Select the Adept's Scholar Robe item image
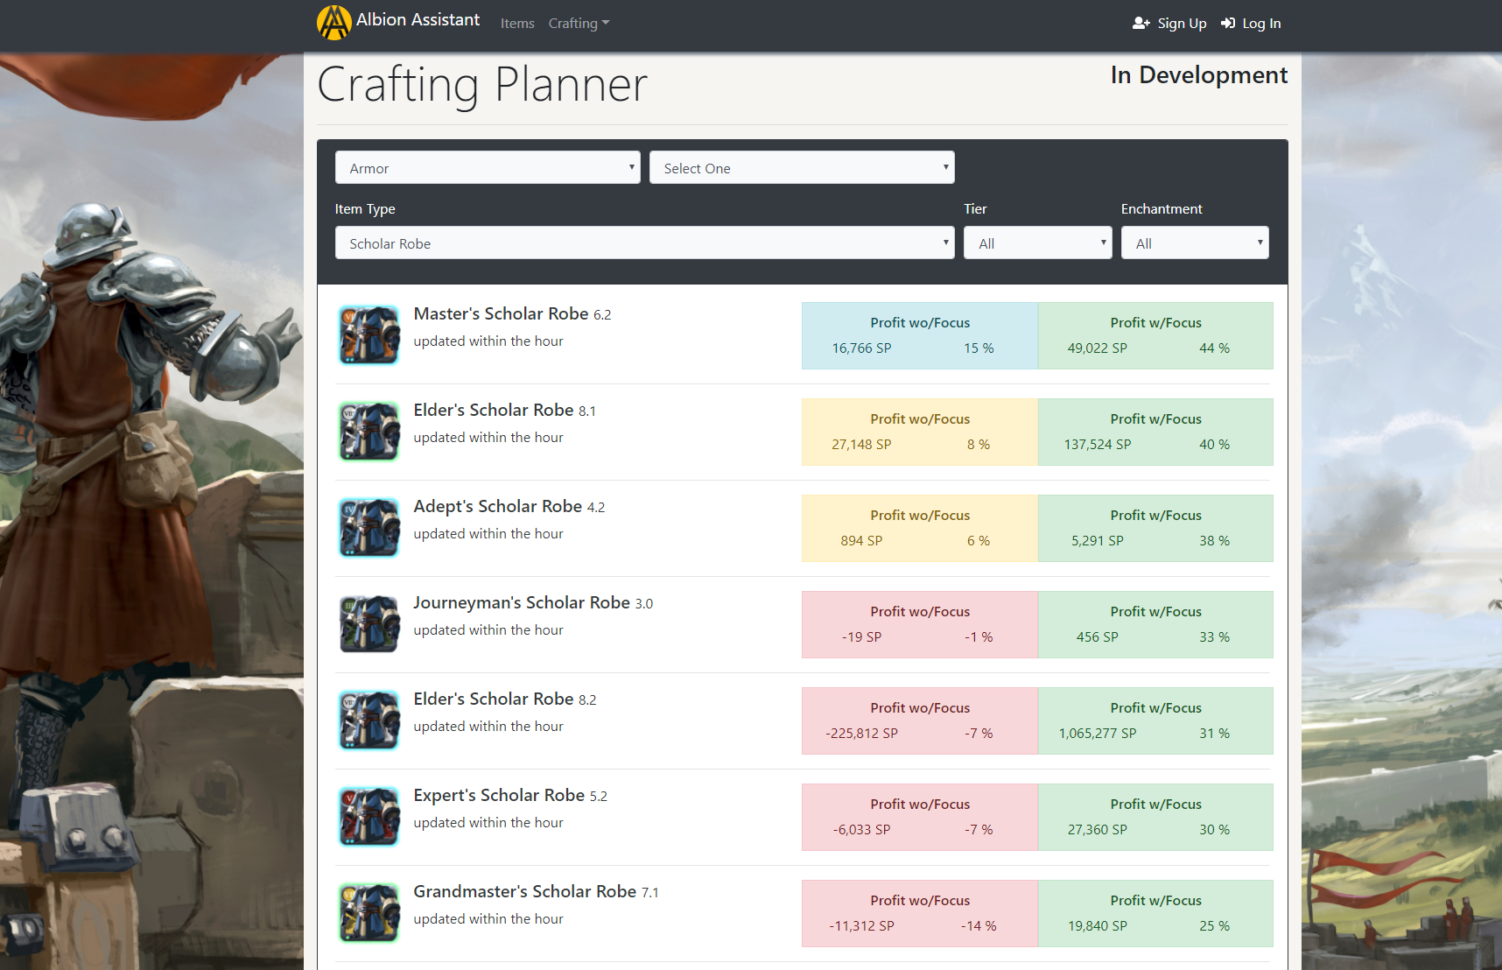The image size is (1502, 970). tap(368, 527)
